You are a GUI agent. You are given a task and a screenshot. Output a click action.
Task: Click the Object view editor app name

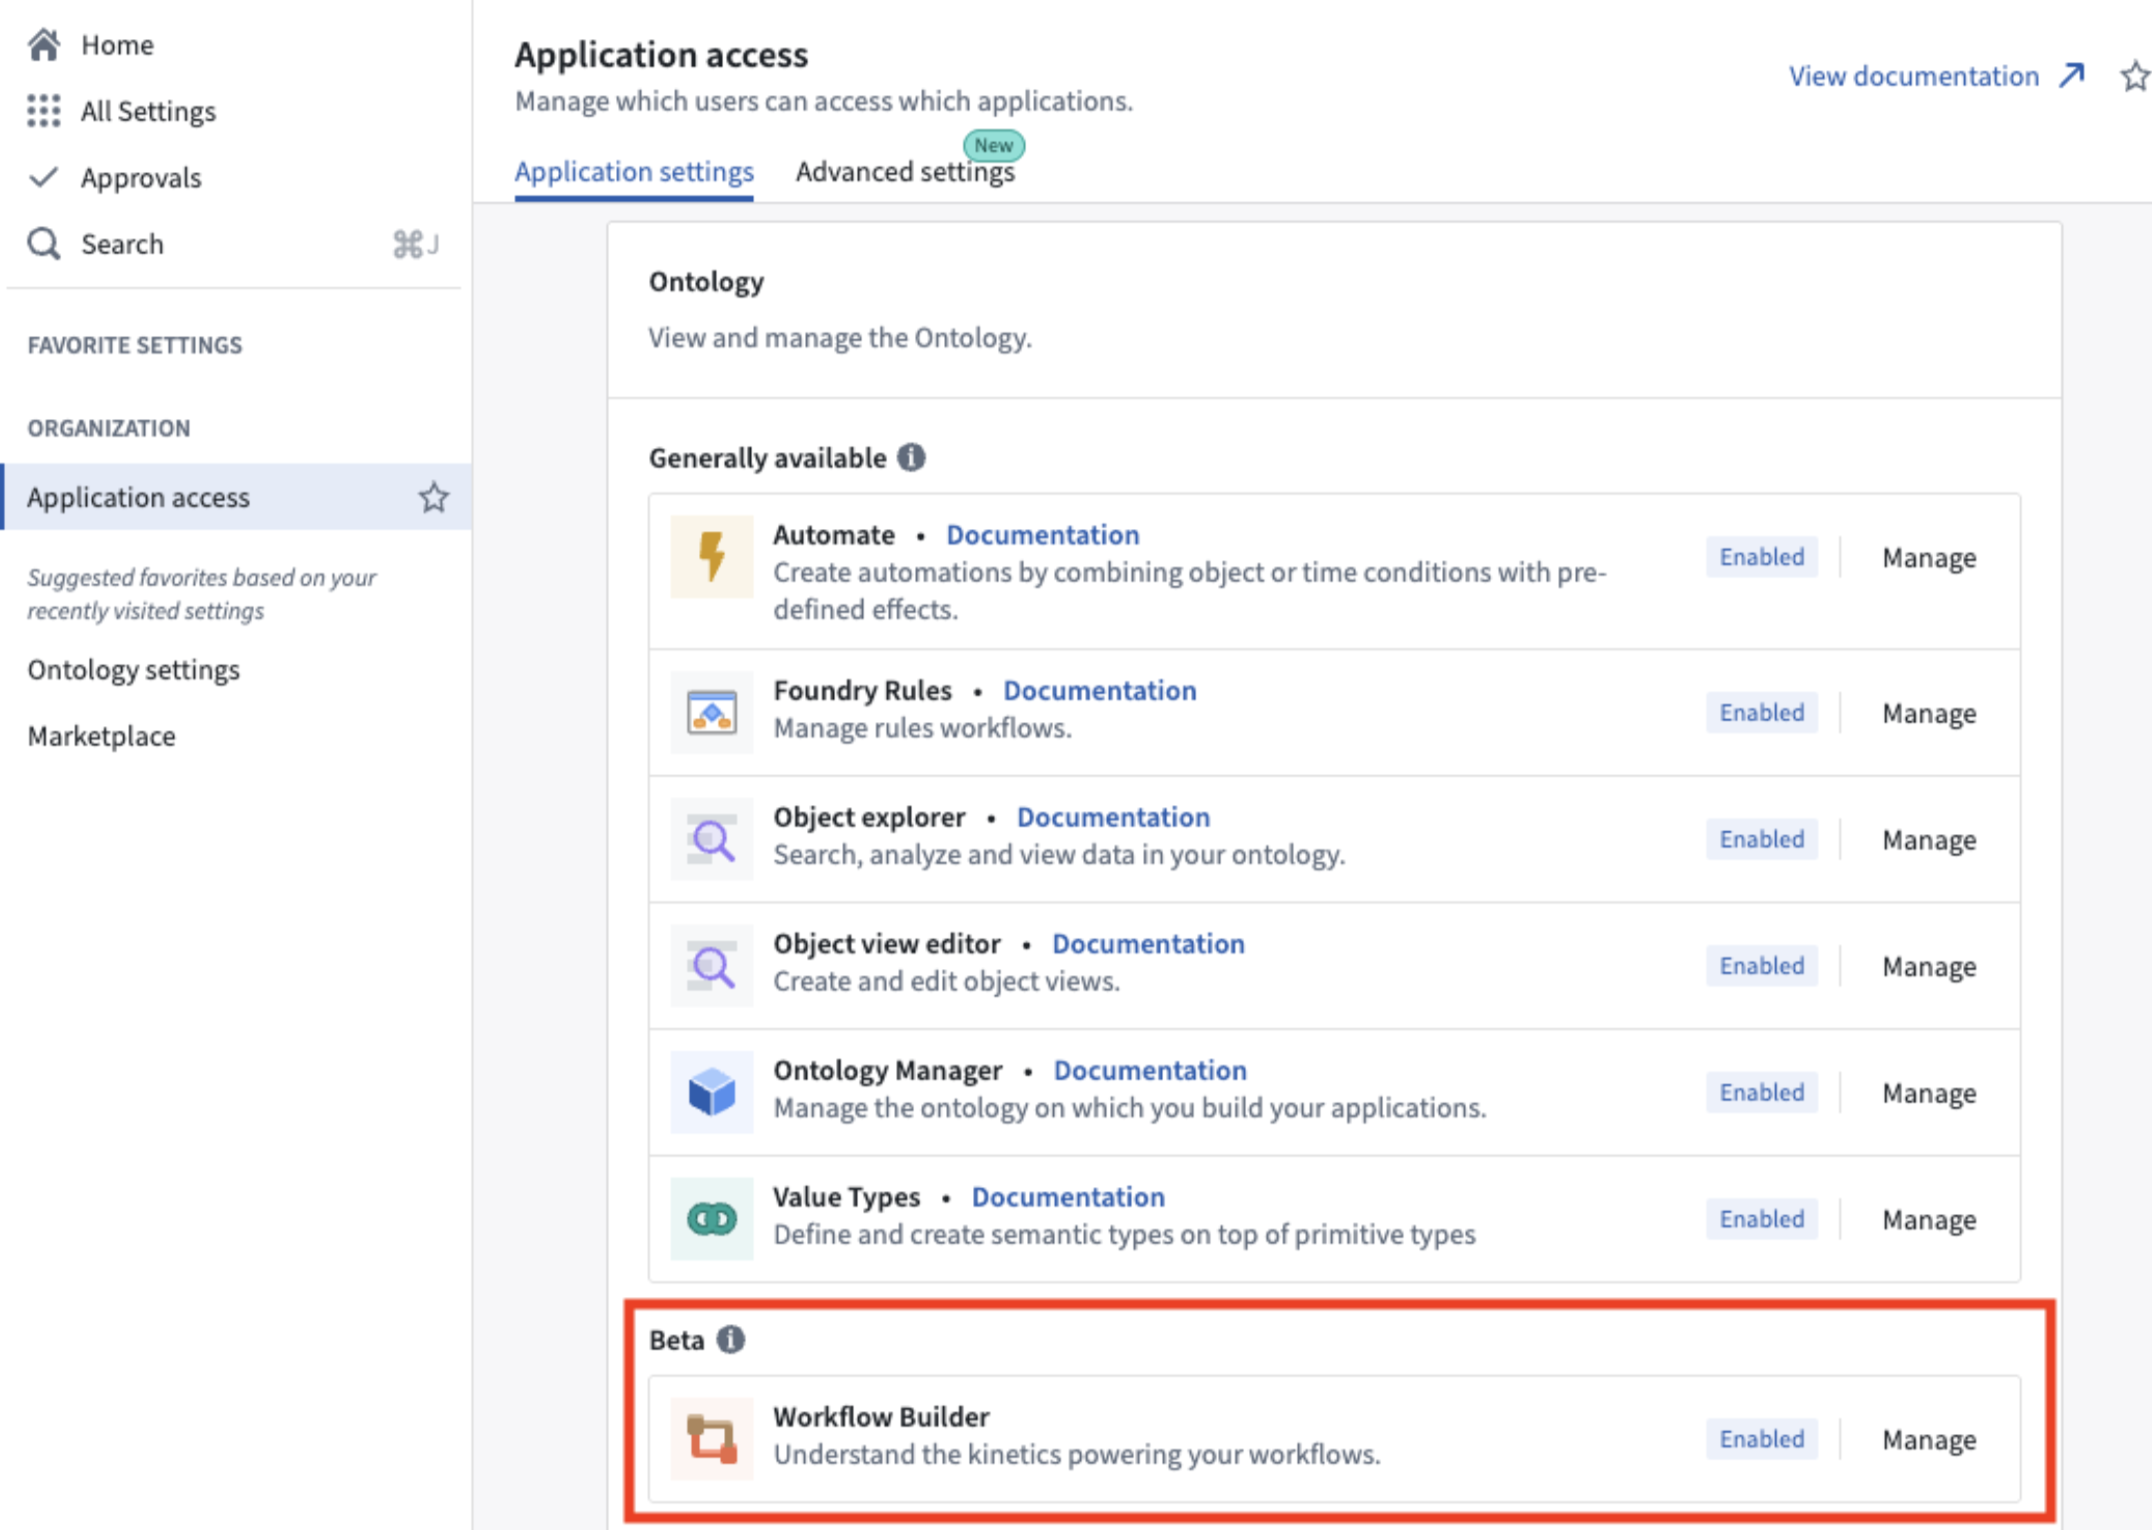click(x=886, y=944)
